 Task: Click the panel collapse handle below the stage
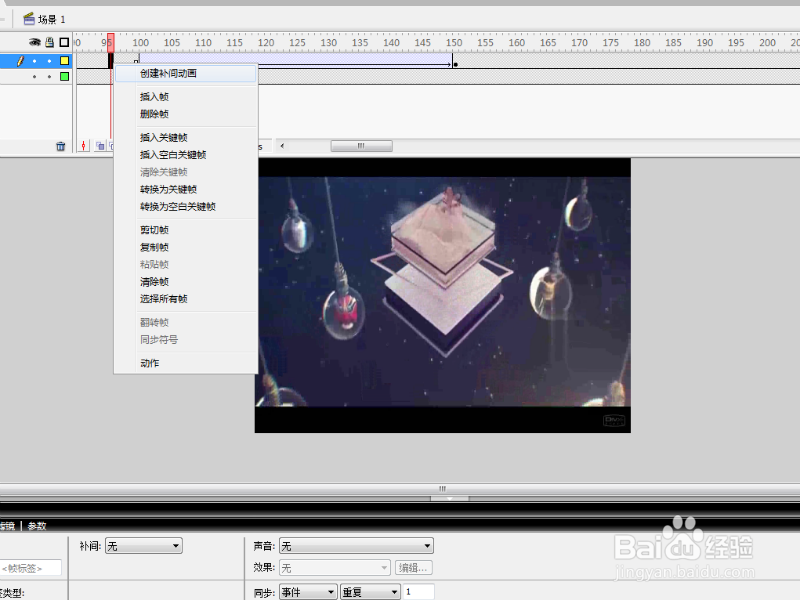[x=449, y=498]
